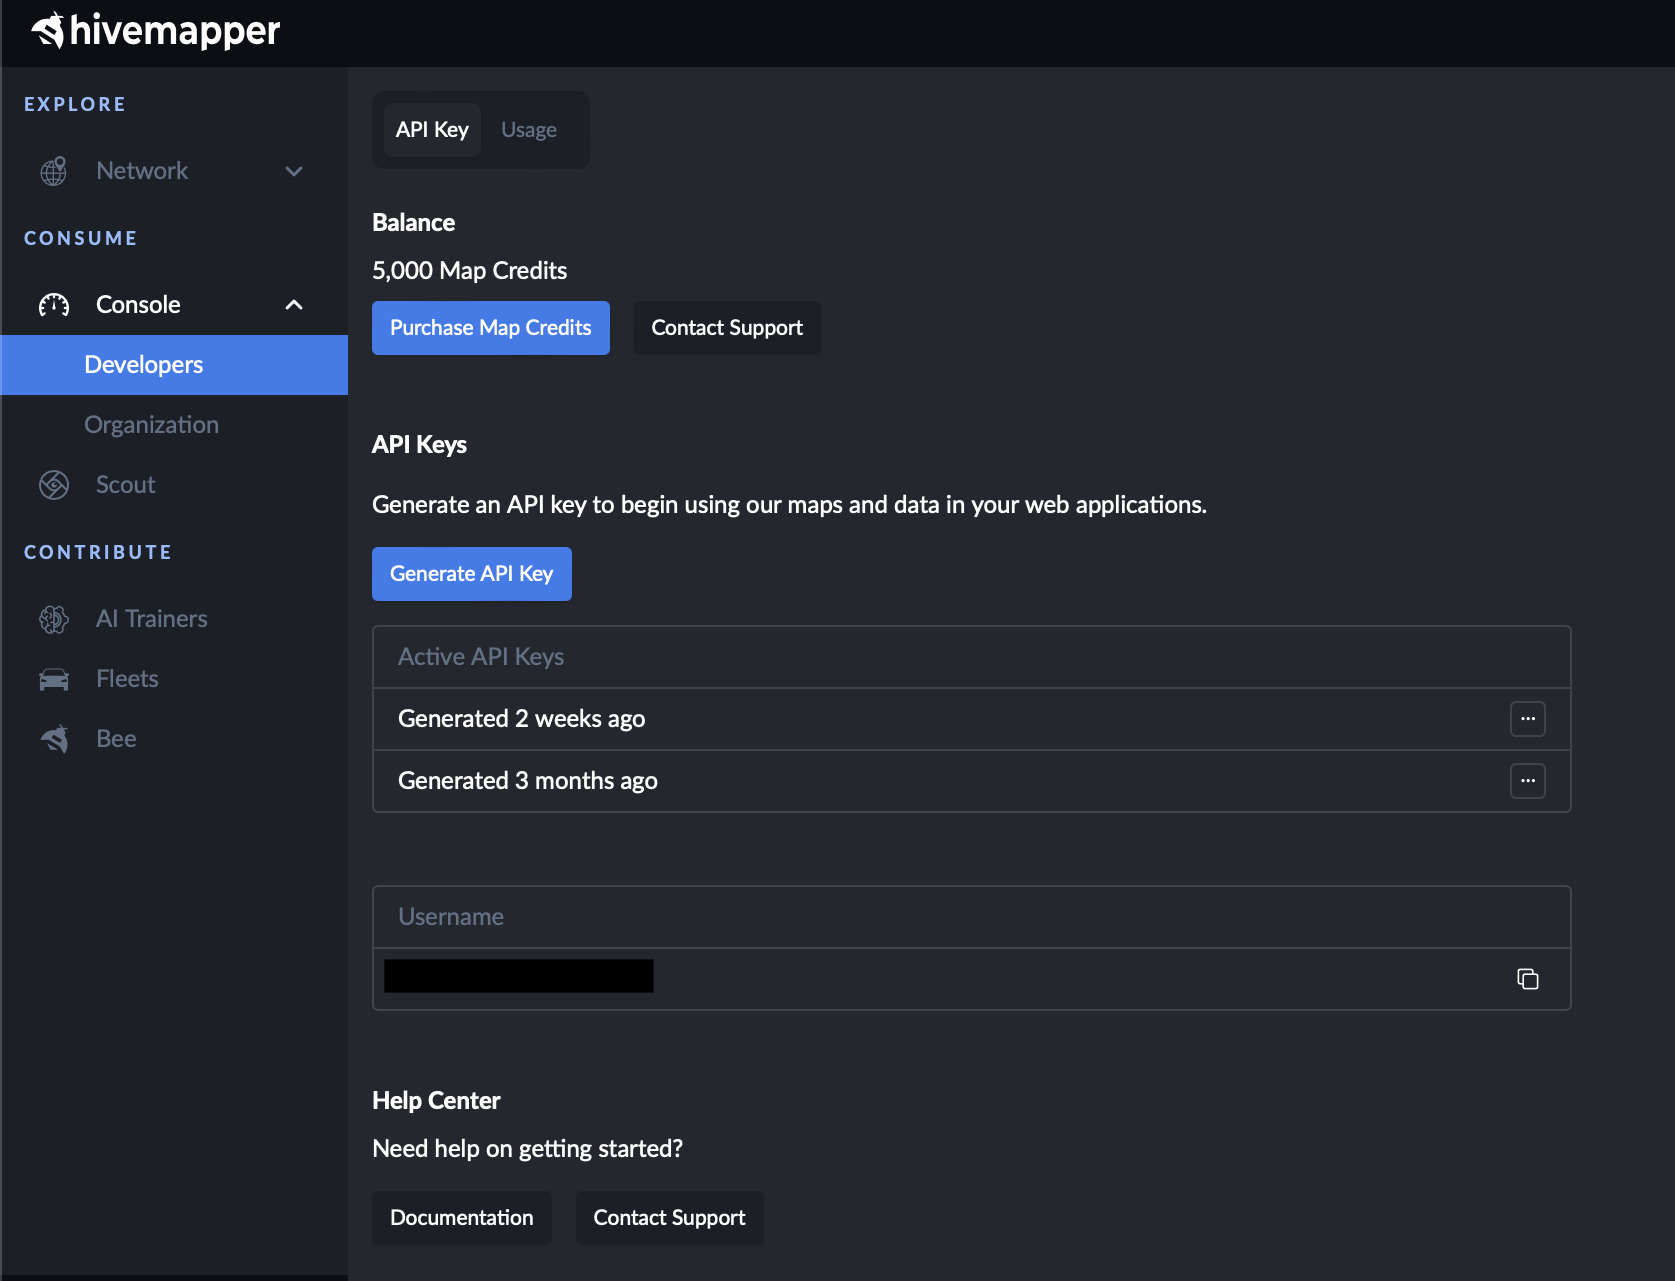Click the Scout icon in sidebar
The height and width of the screenshot is (1281, 1675).
pos(54,485)
